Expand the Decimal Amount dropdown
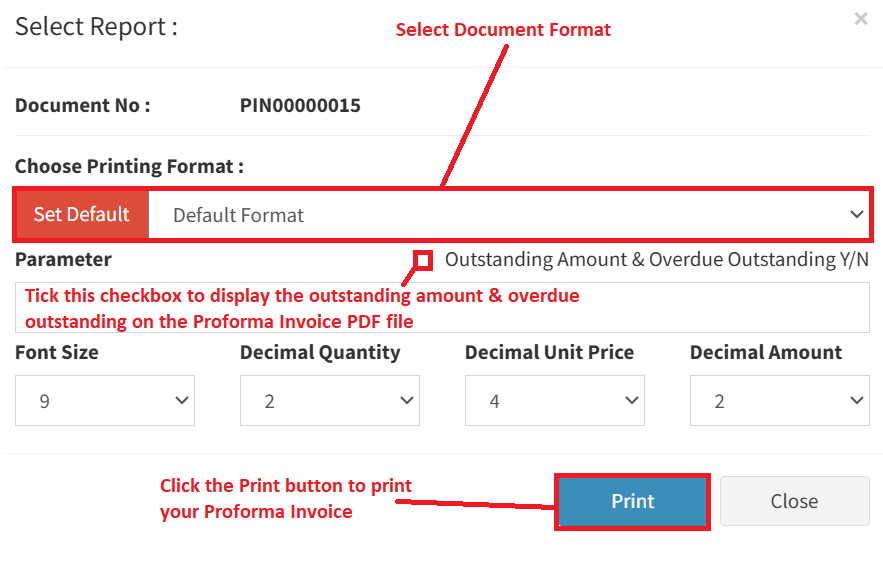883x566 pixels. (x=779, y=401)
